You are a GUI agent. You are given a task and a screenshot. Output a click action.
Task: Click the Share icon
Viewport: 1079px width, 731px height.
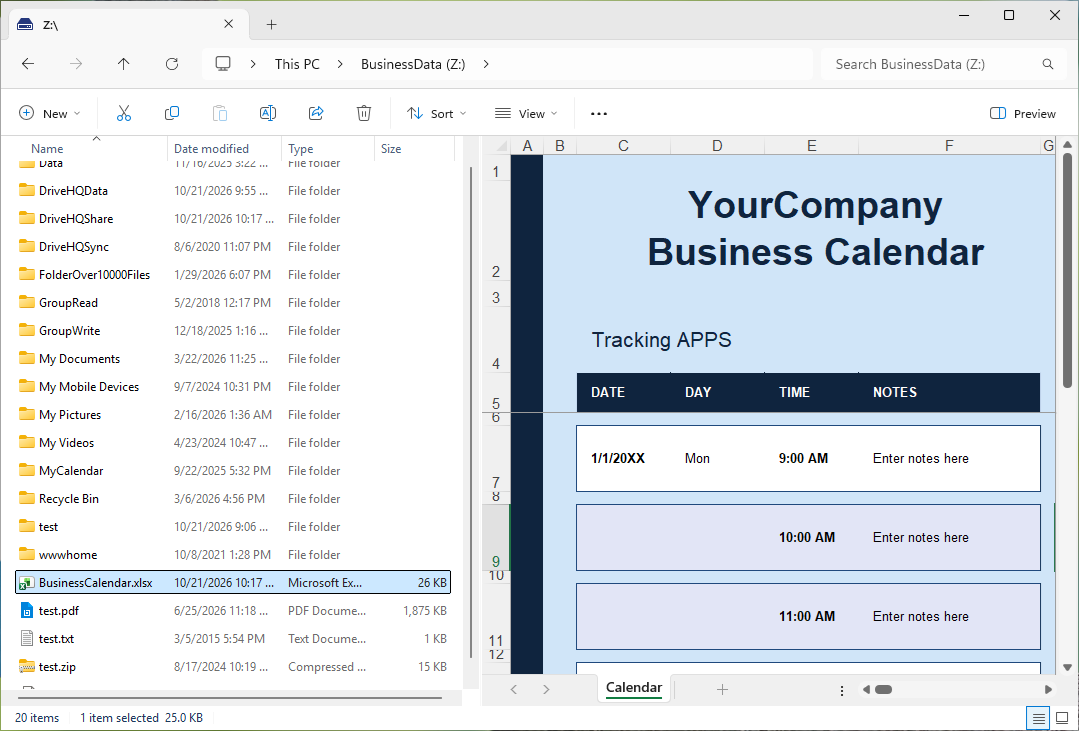(316, 114)
